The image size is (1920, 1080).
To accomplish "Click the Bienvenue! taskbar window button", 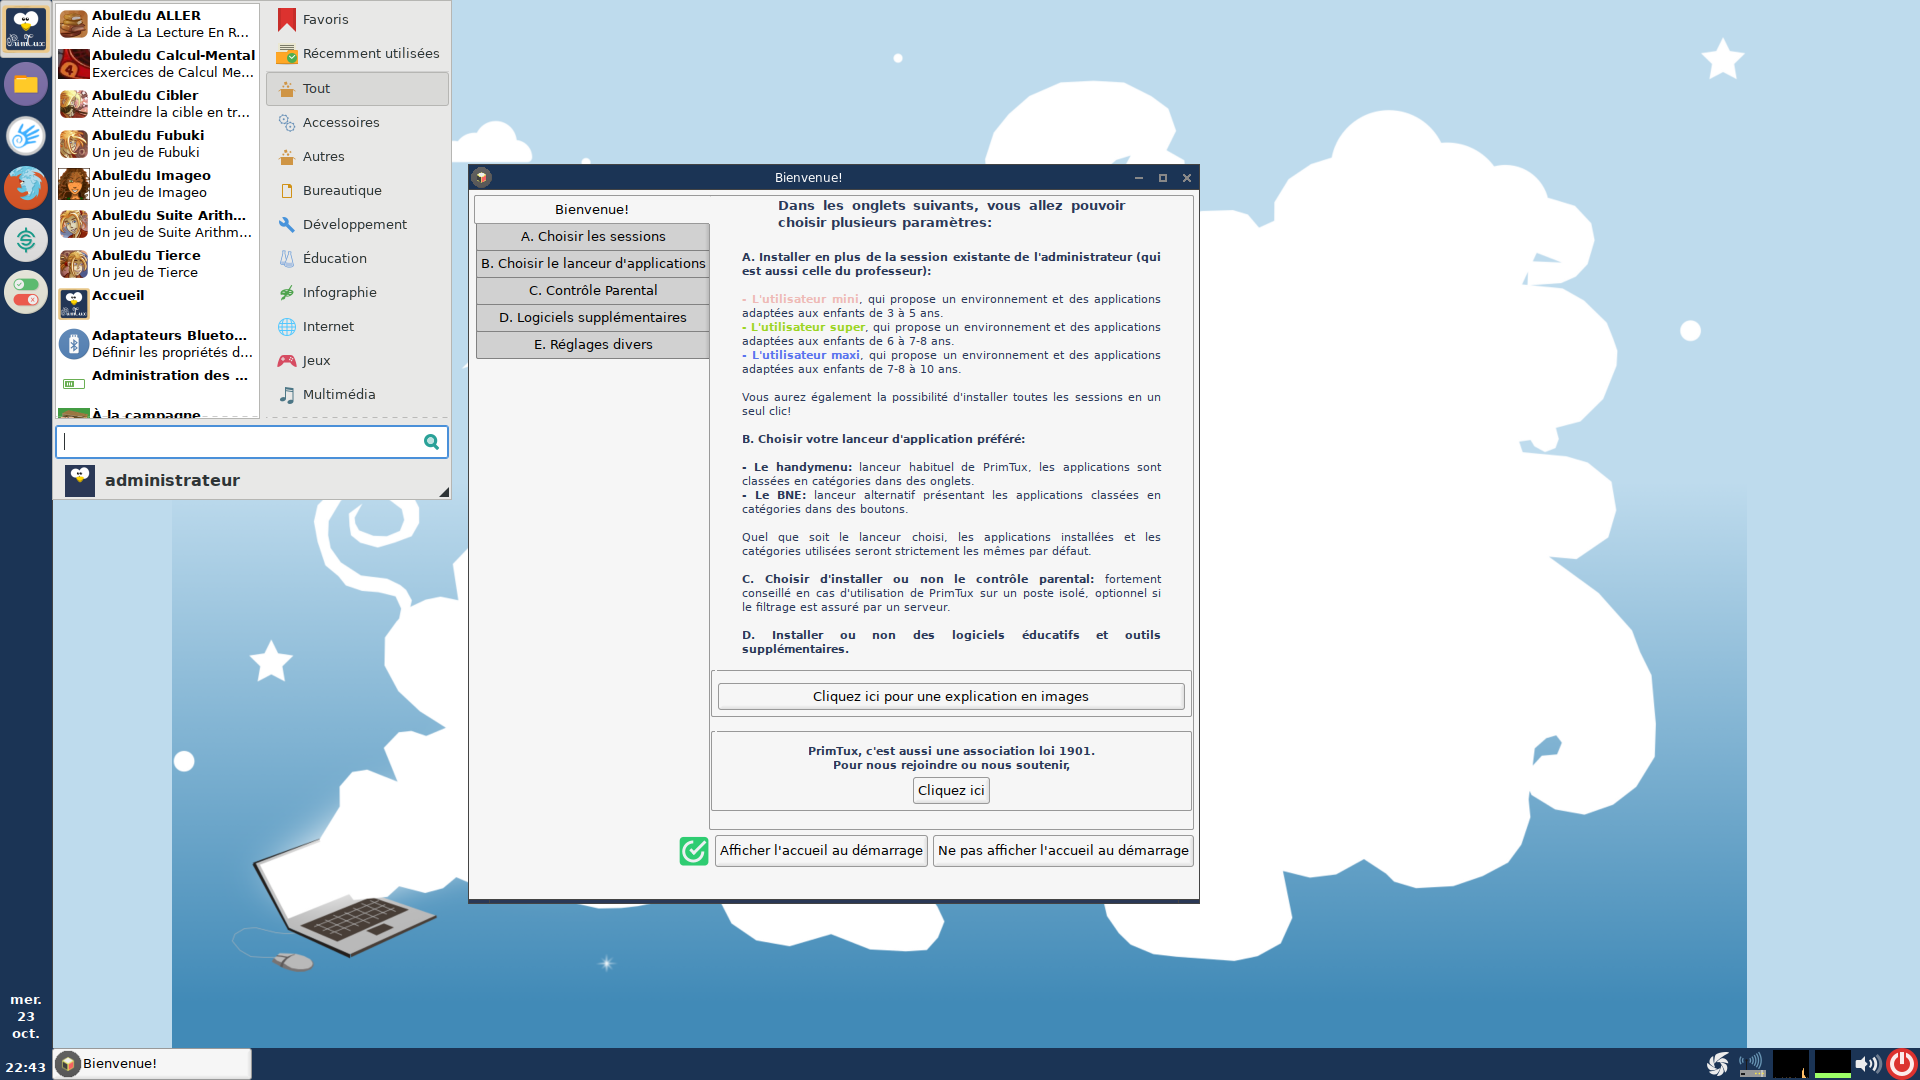I will 152,1064.
